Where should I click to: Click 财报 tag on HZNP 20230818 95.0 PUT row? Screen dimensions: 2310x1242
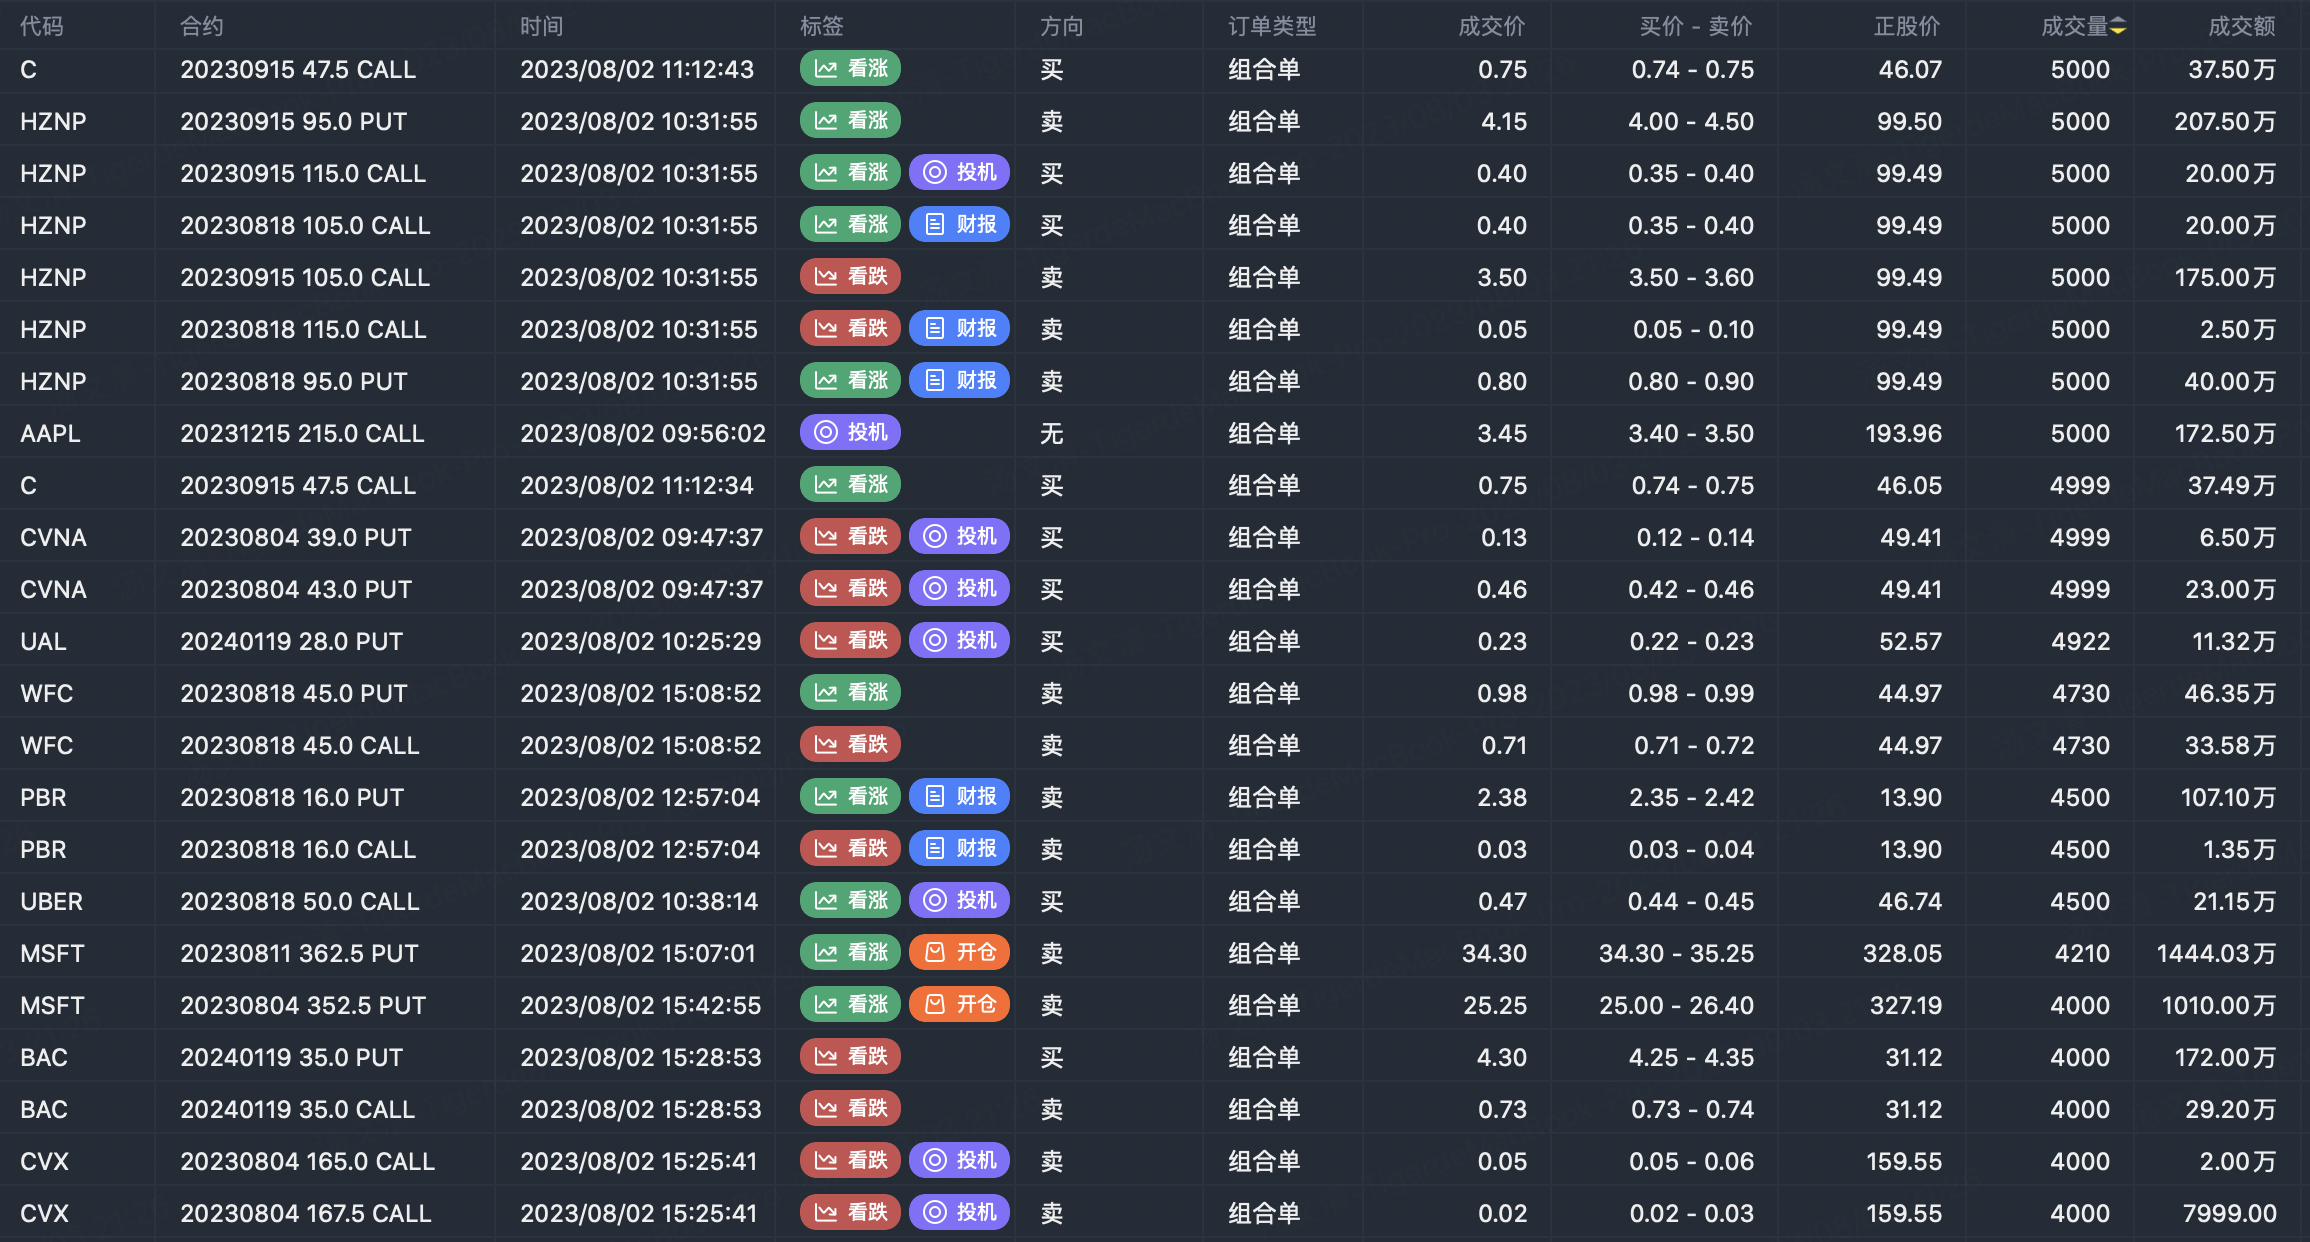pyautogui.click(x=959, y=381)
